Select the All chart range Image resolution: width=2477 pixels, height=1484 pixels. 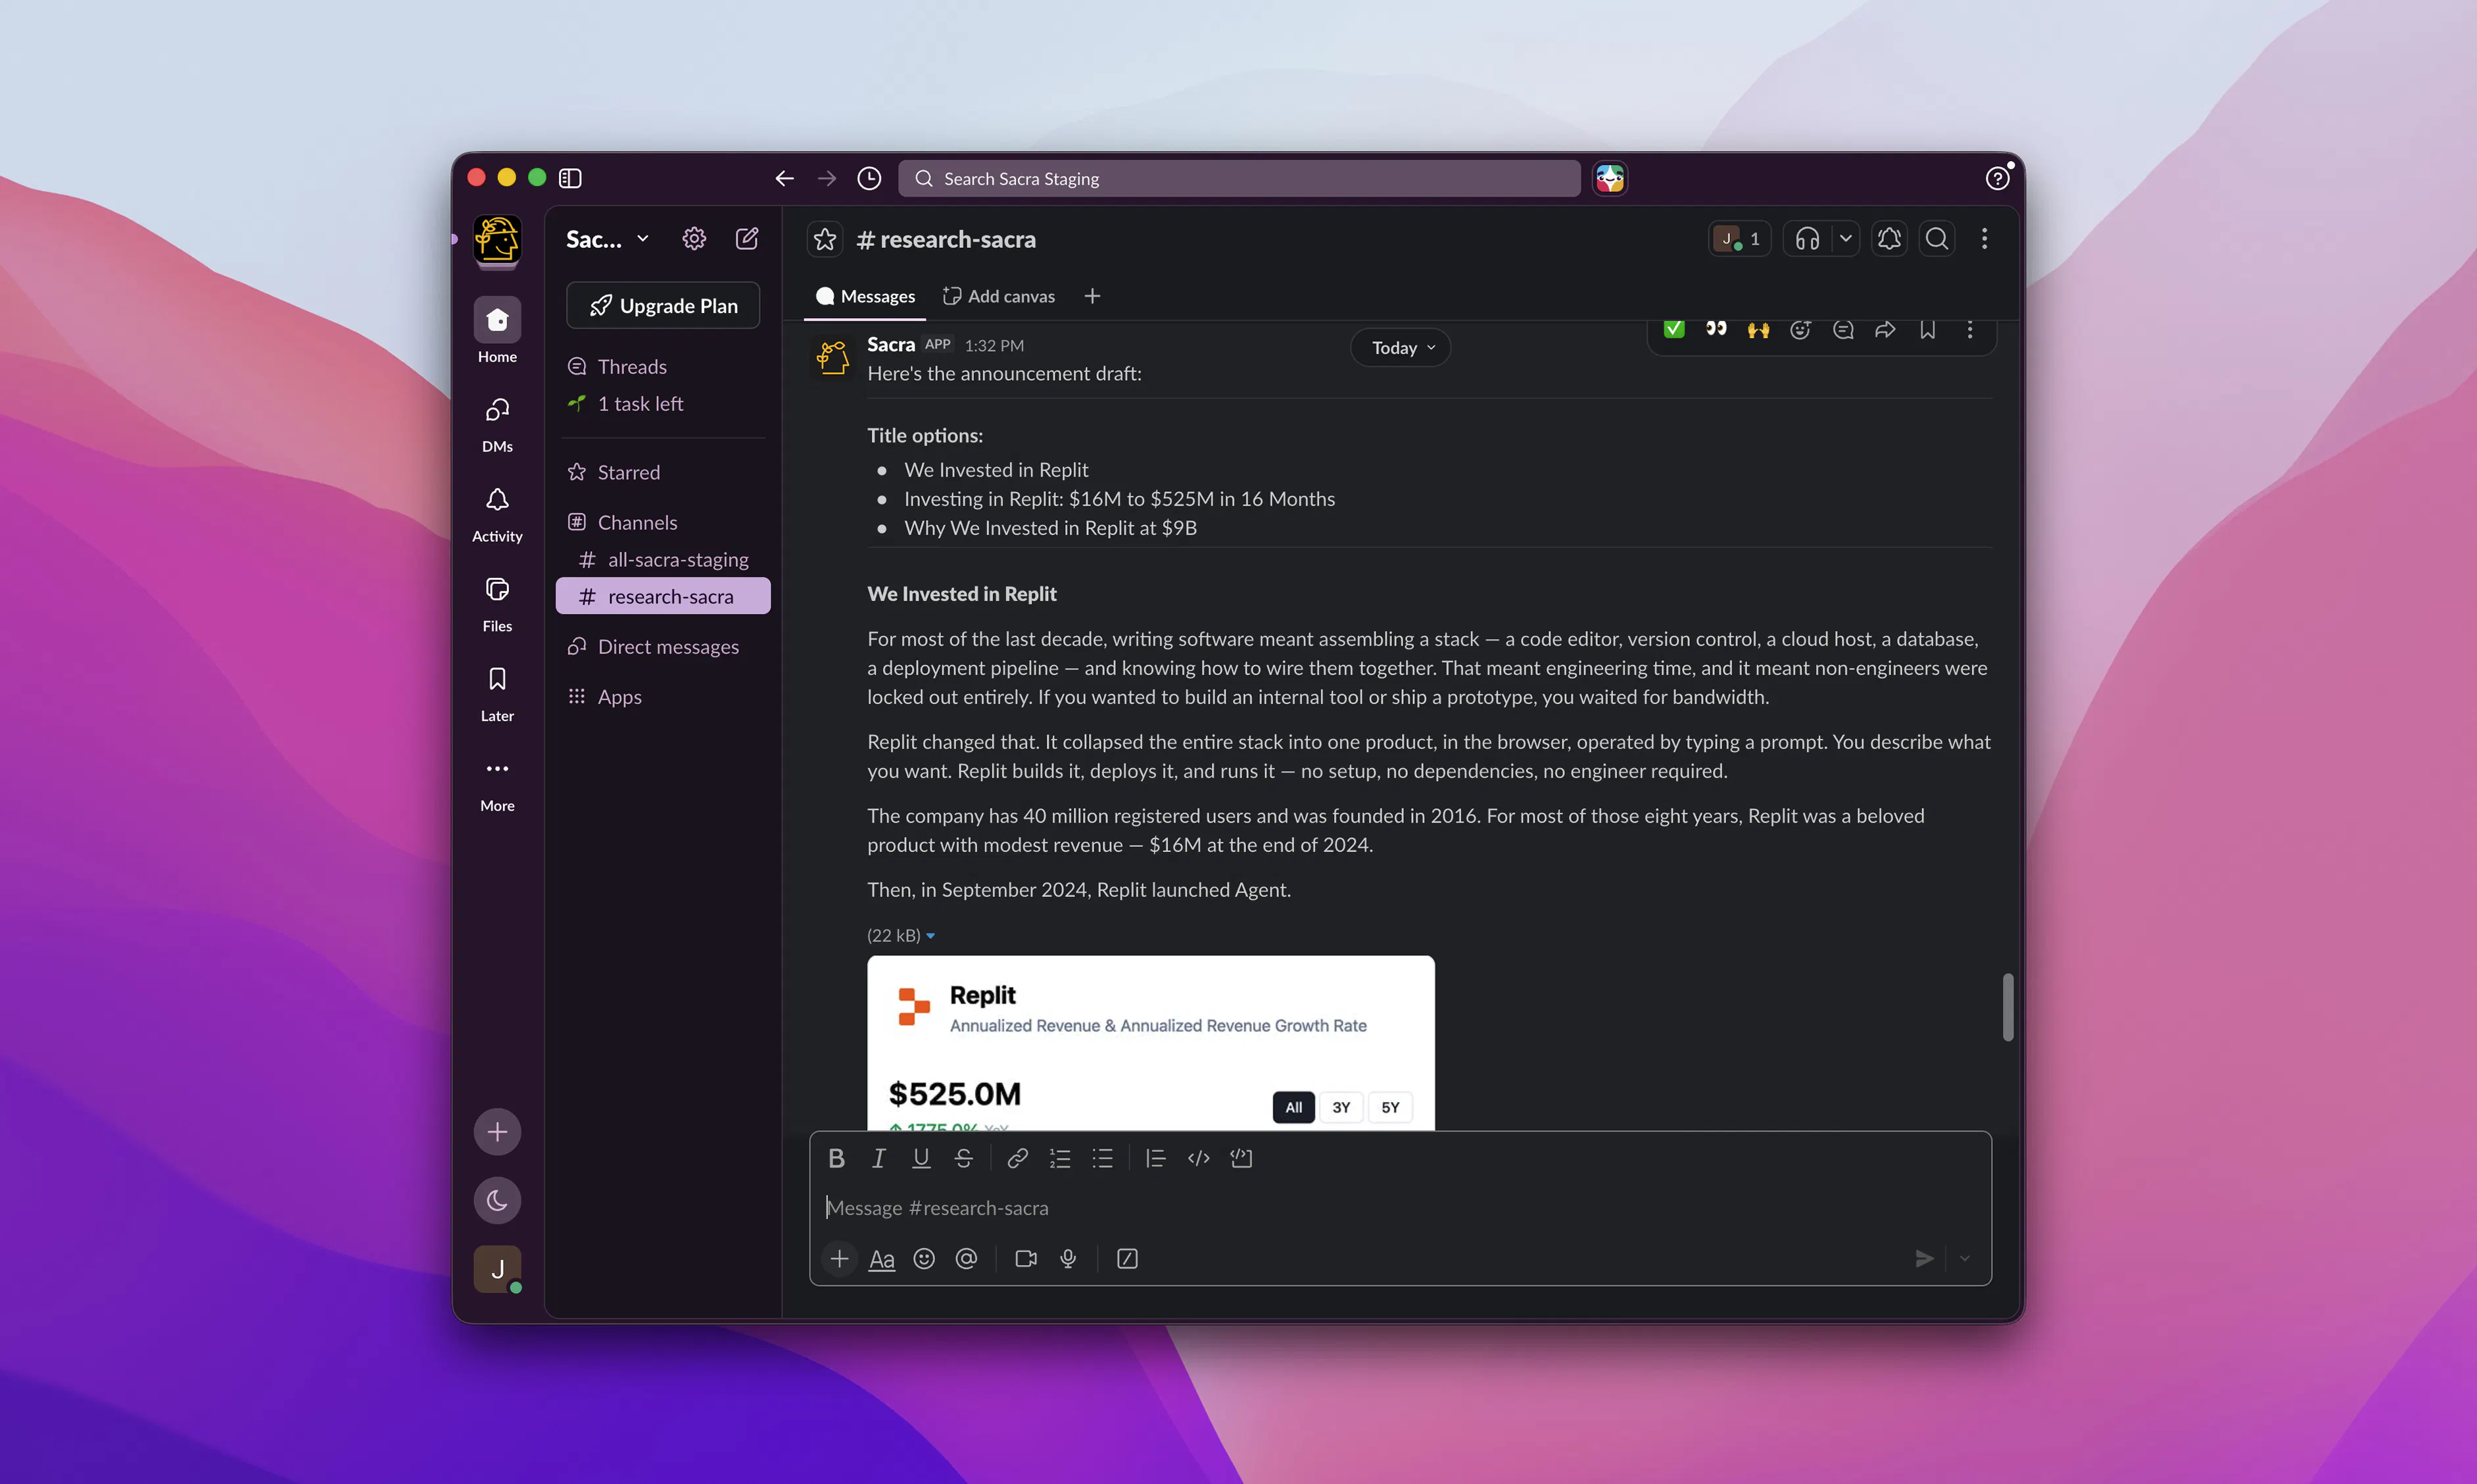(x=1293, y=1107)
